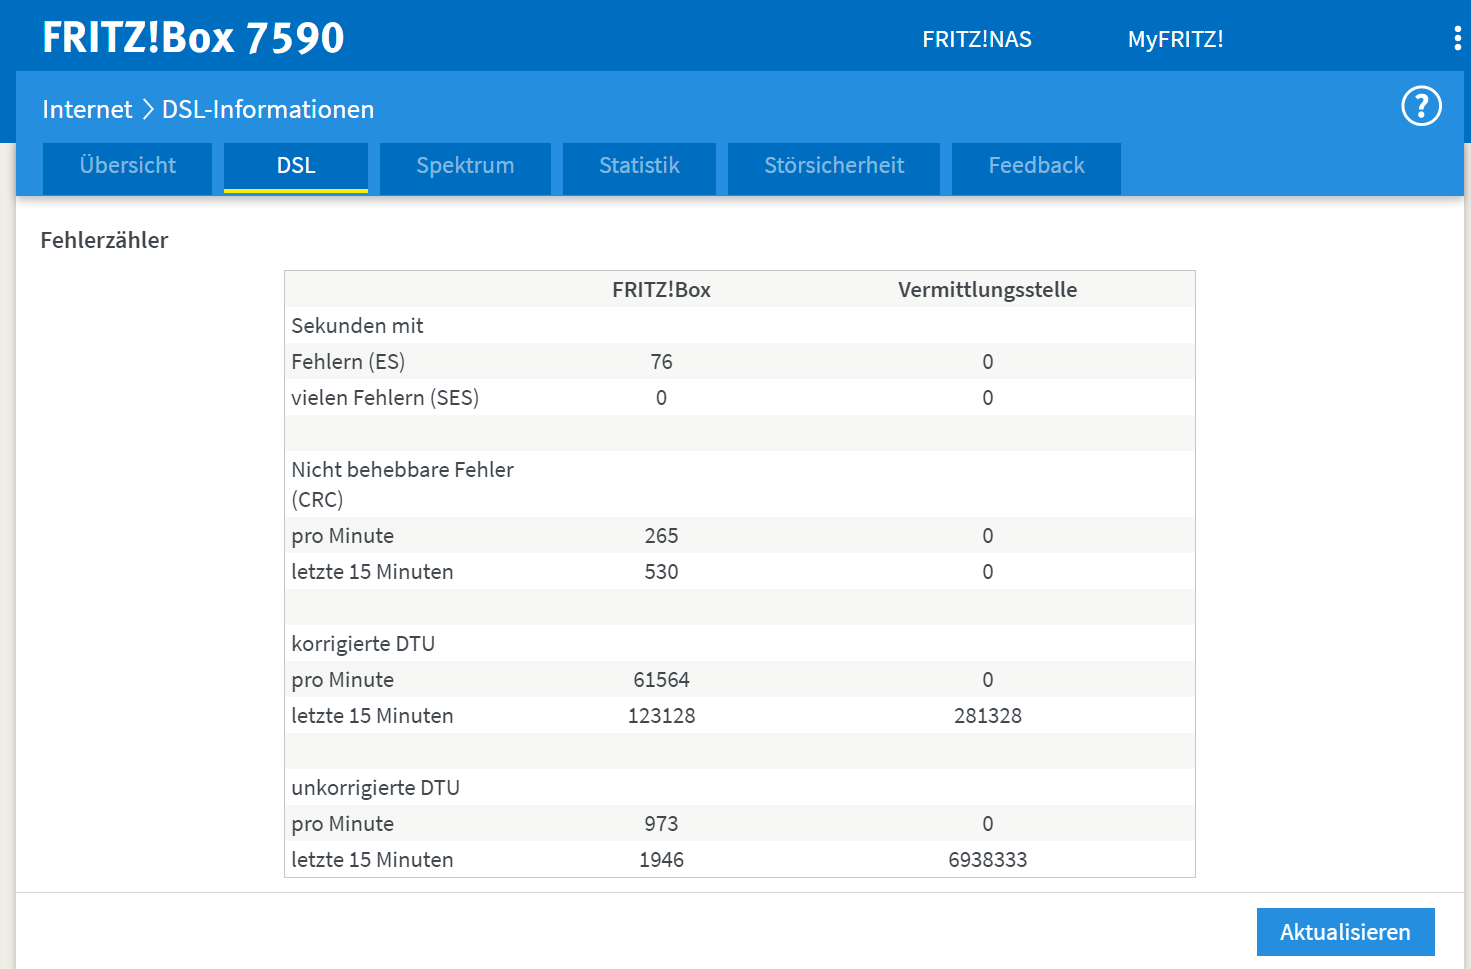Click korrigierte DTU value 61564

[x=661, y=680]
